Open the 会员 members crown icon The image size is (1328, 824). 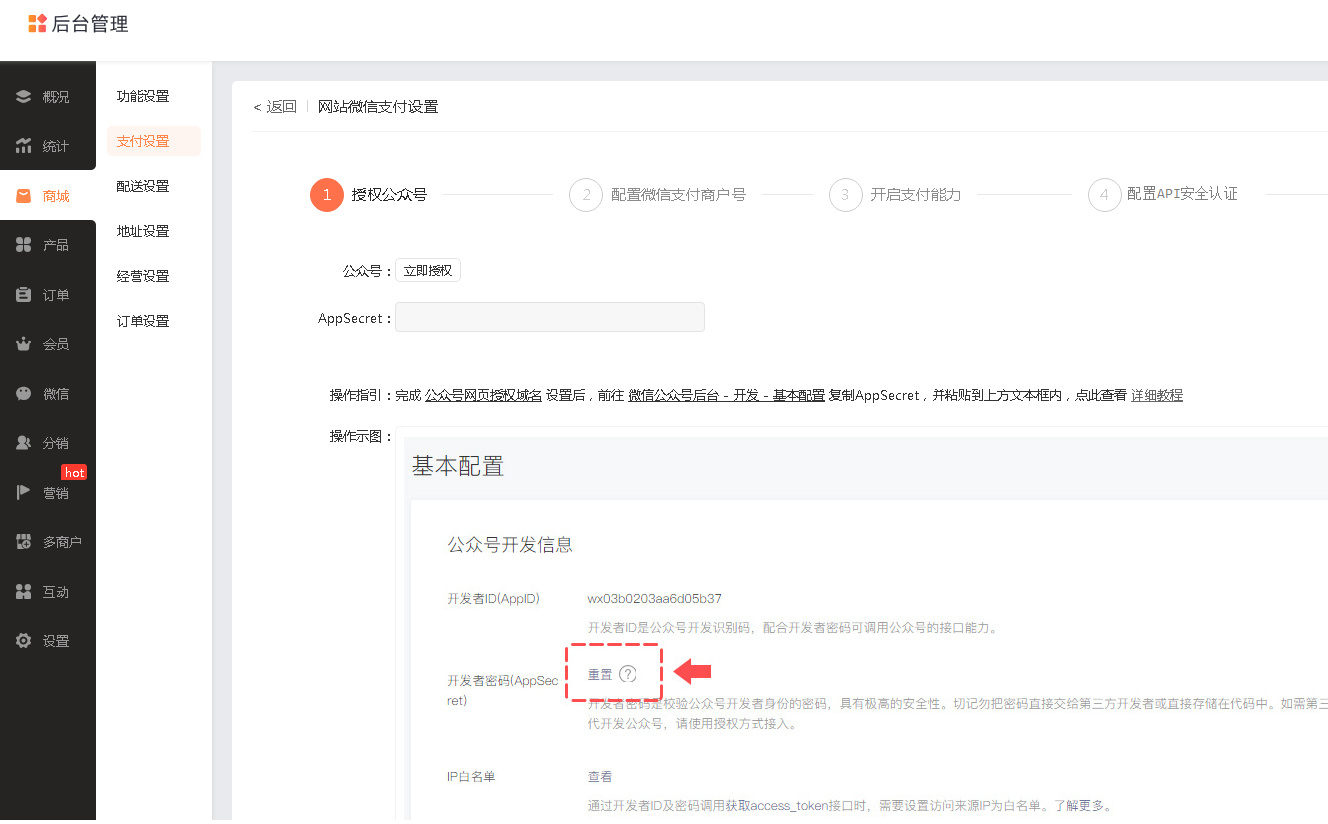click(24, 344)
